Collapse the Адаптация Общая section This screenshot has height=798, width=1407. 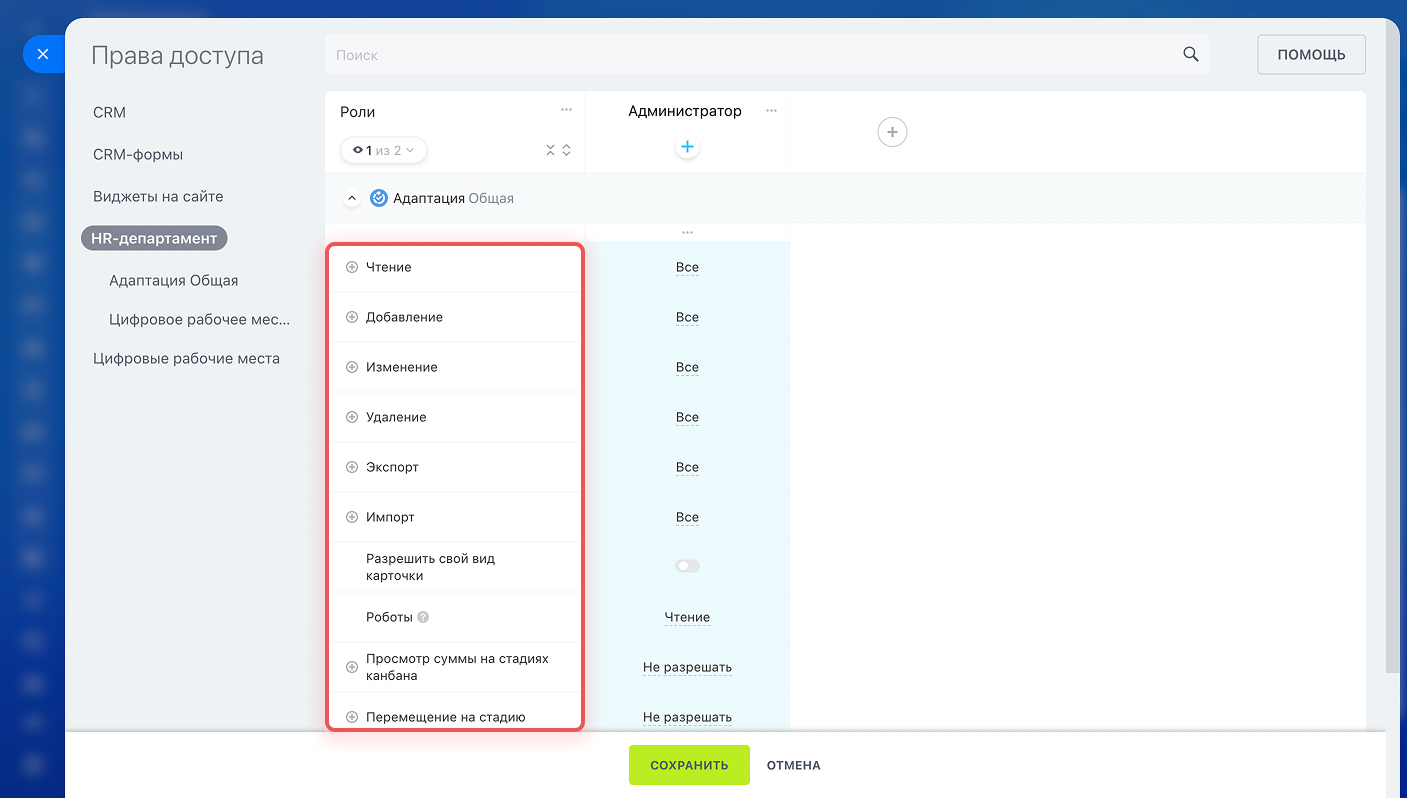coord(351,198)
